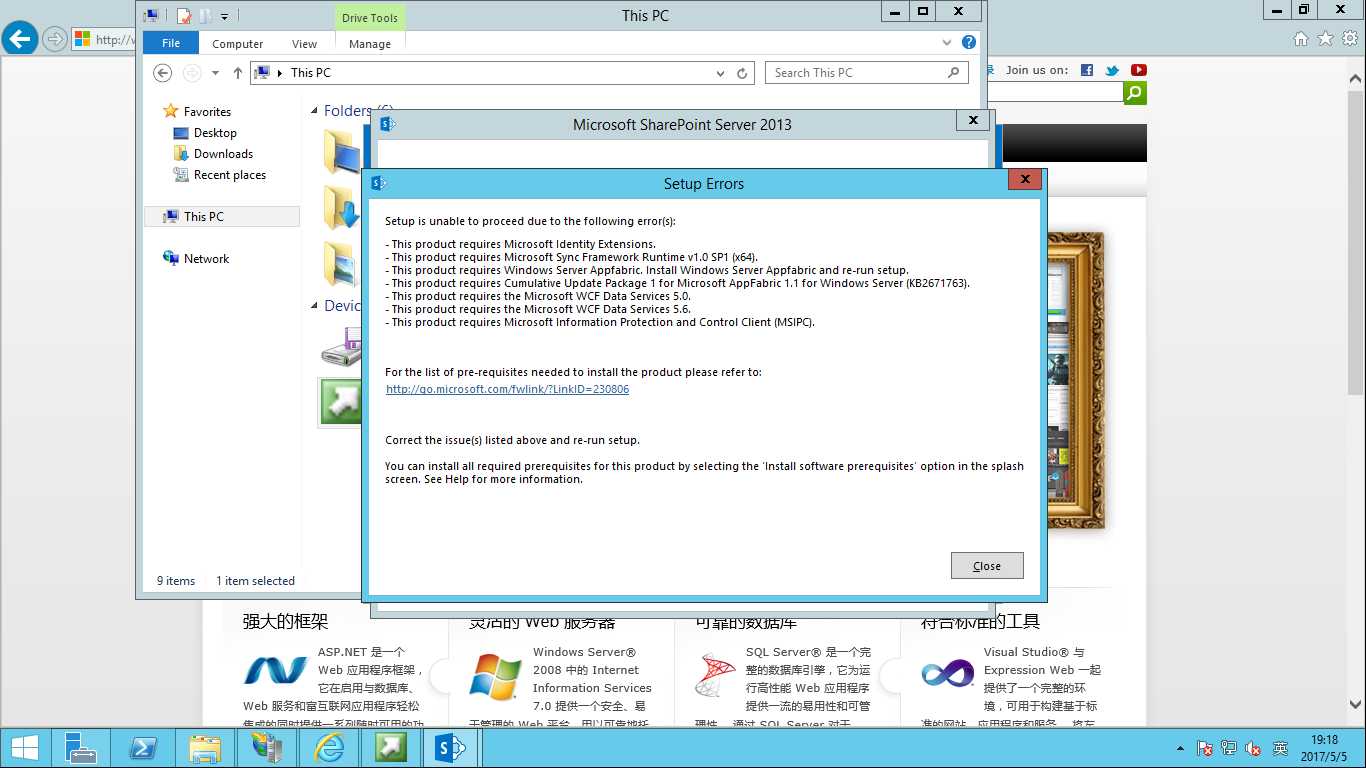The image size is (1366, 768).
Task: Expand the File Explorer ribbon
Action: [x=947, y=43]
